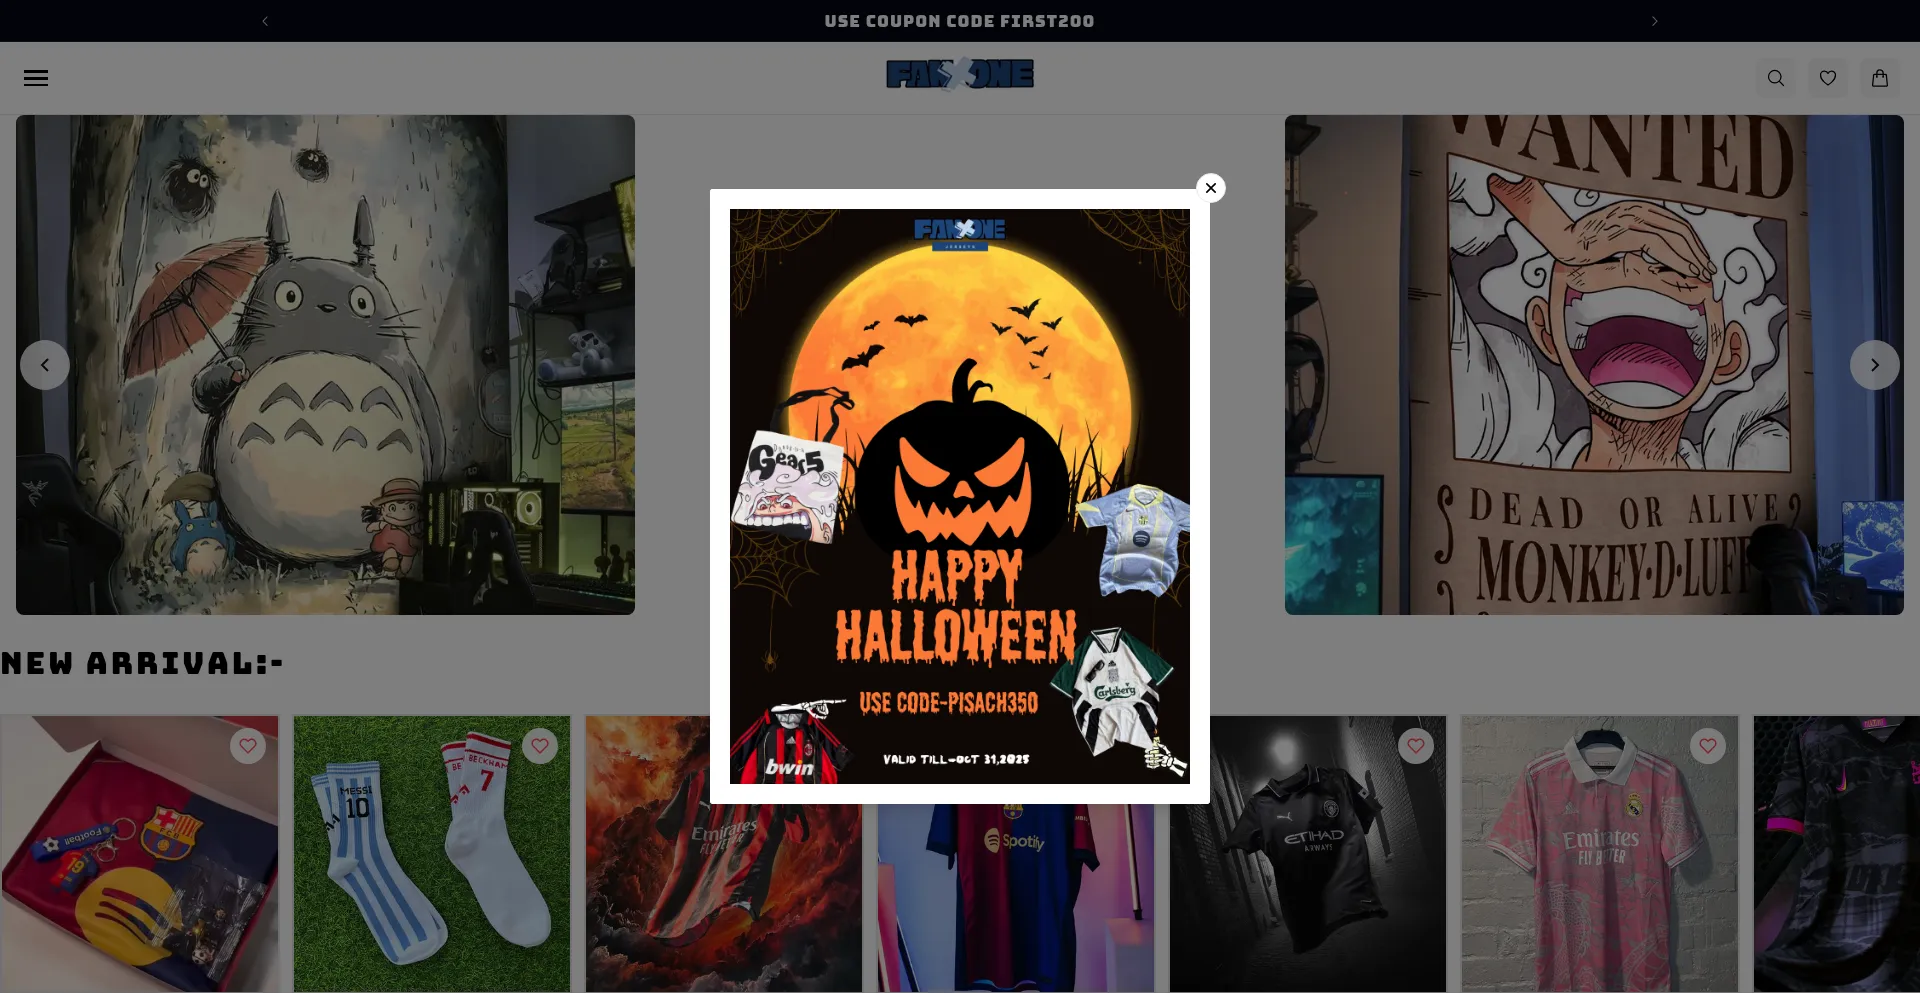Click the FanZone logo in header
Screen dimensions: 1920x993
coord(960,75)
